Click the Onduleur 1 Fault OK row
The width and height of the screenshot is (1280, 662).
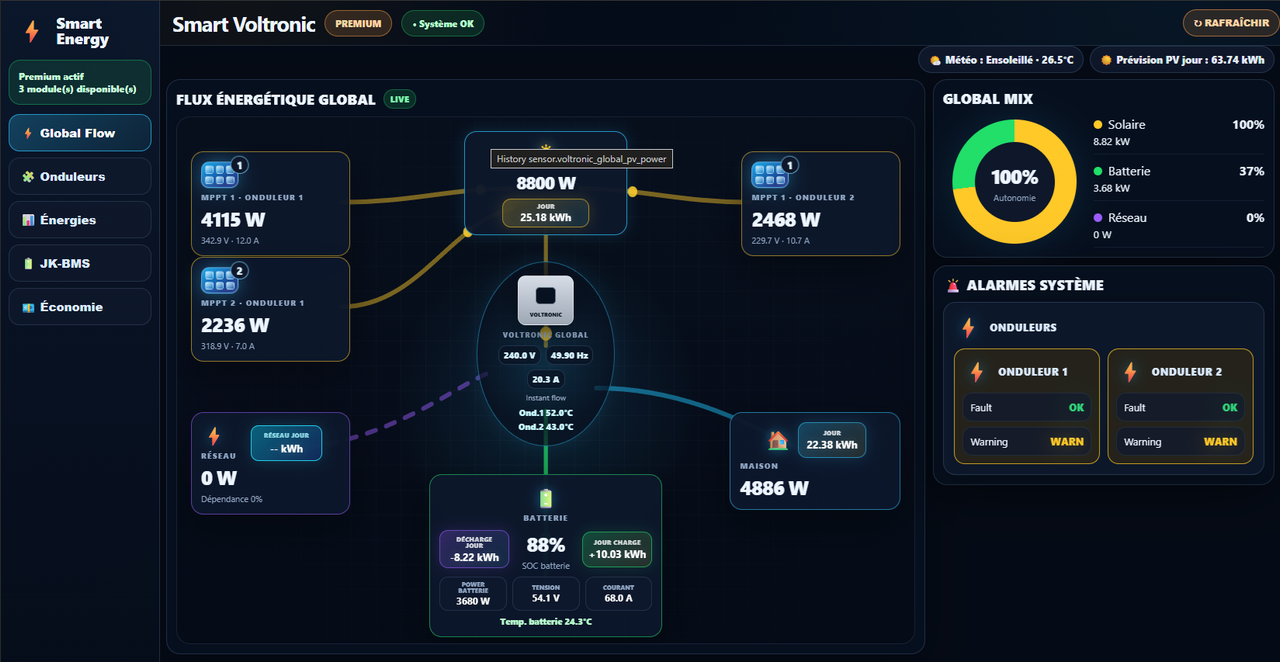[x=1026, y=407]
